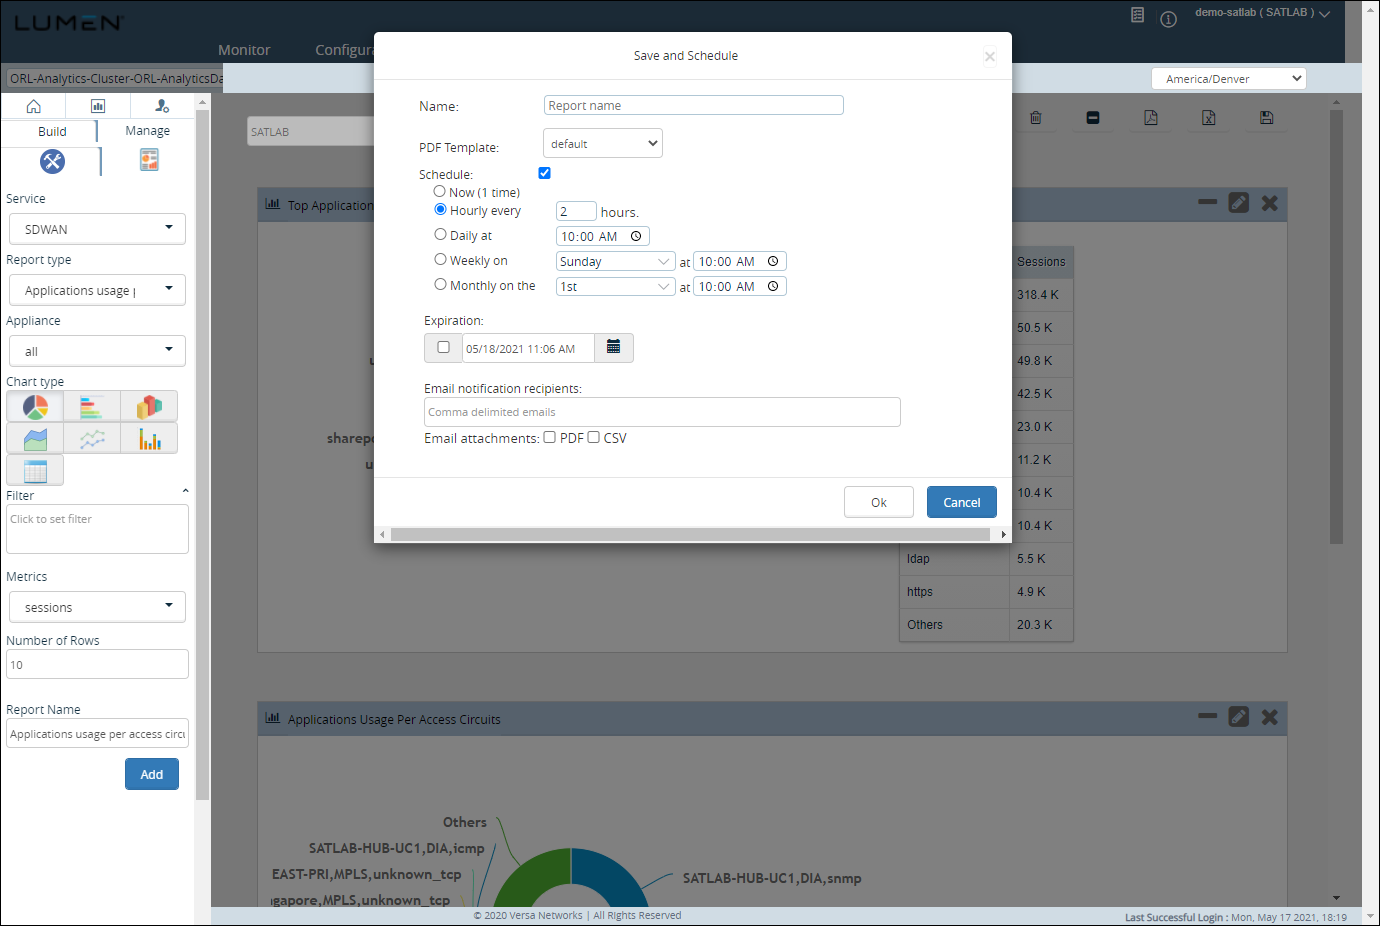Open the expiration calendar picker
Viewport: 1380px width, 926px height.
tap(613, 348)
